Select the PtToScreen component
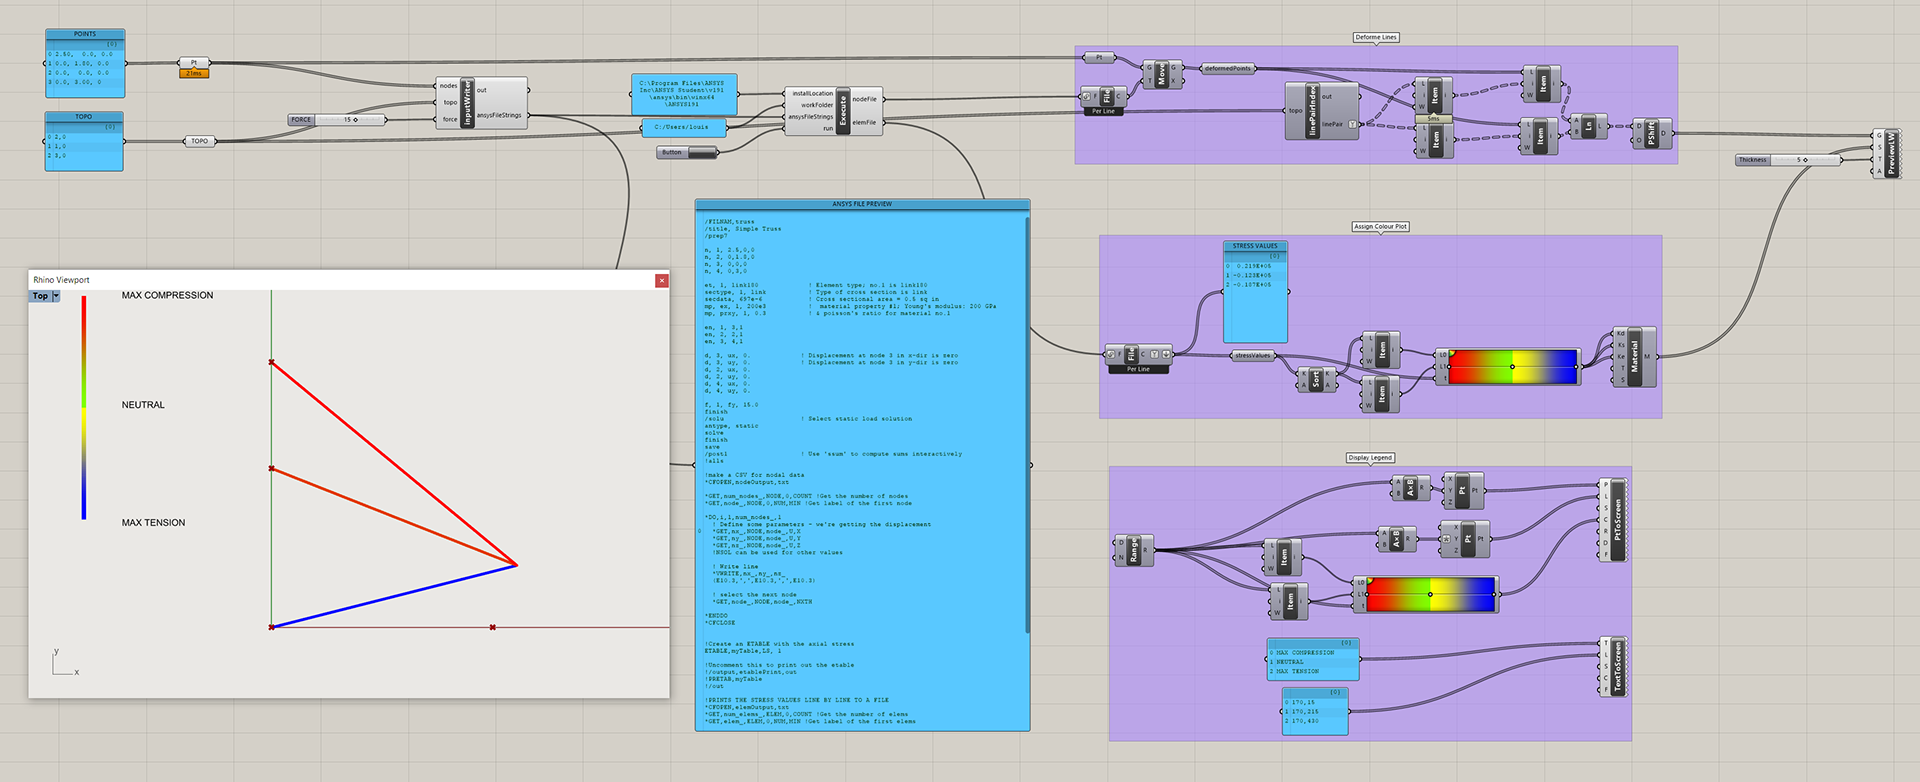The image size is (1920, 782). pyautogui.click(x=1614, y=519)
